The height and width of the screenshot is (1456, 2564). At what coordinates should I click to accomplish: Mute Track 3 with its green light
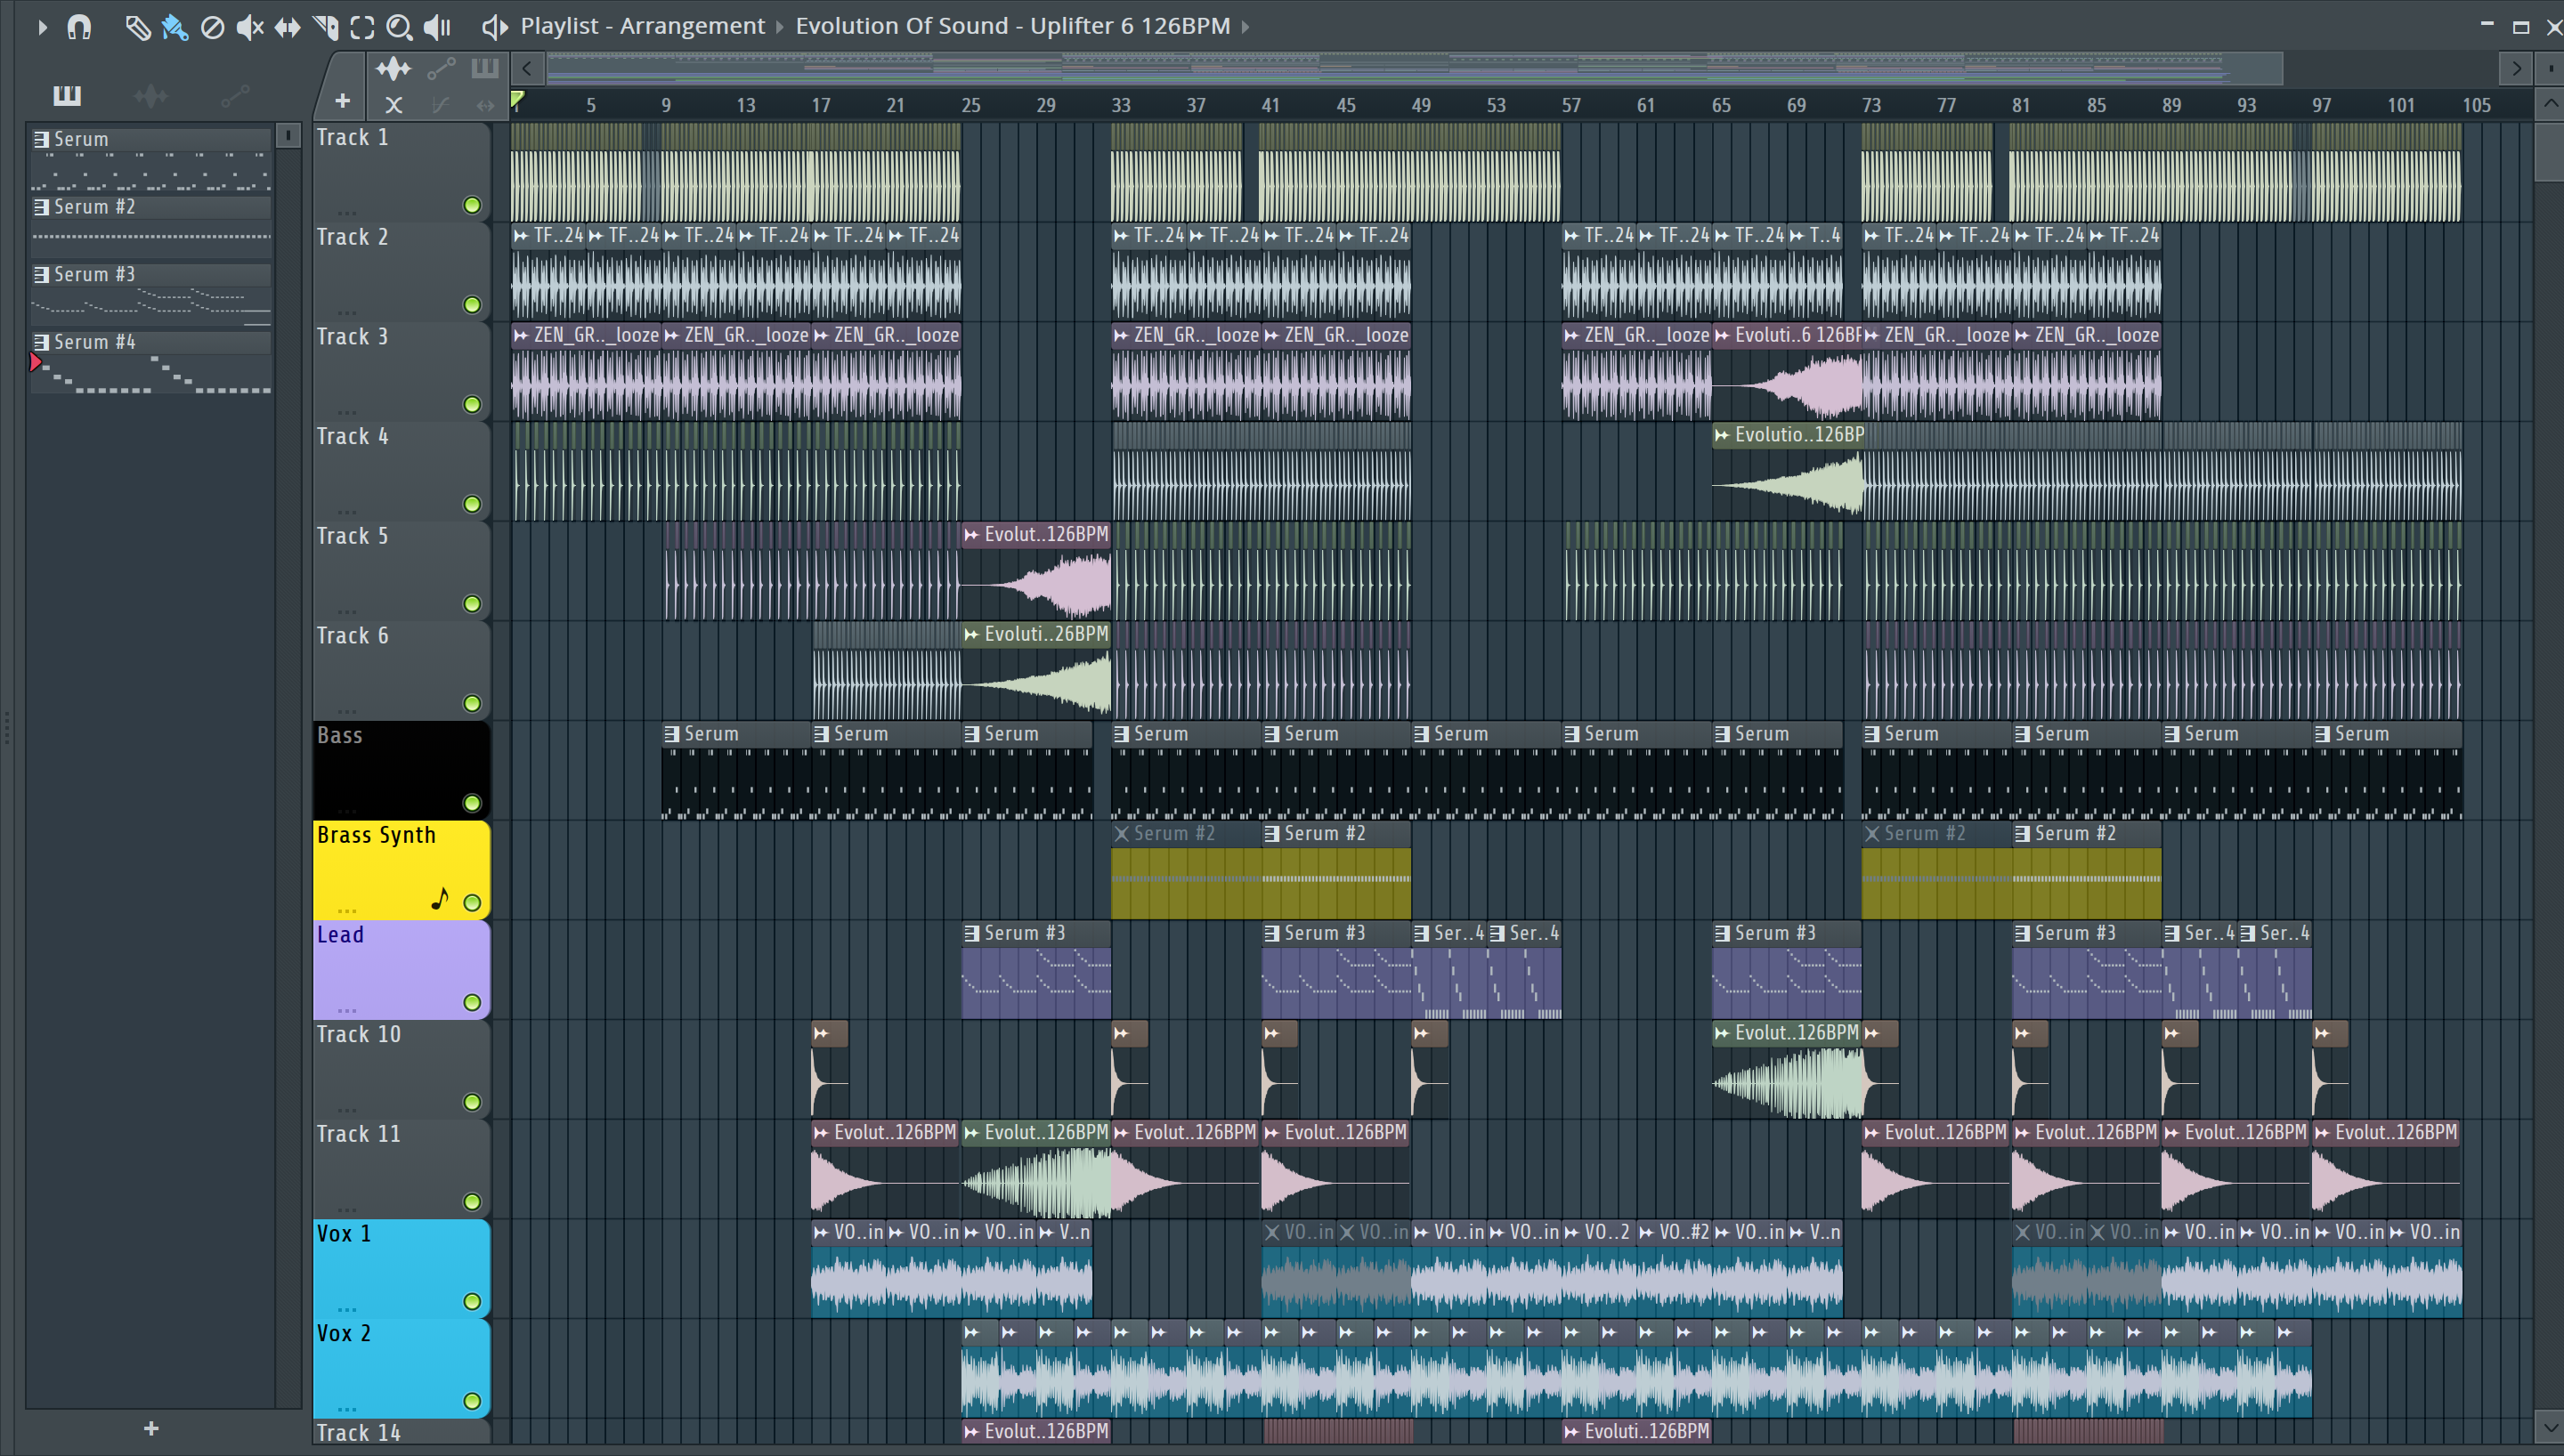coord(472,405)
